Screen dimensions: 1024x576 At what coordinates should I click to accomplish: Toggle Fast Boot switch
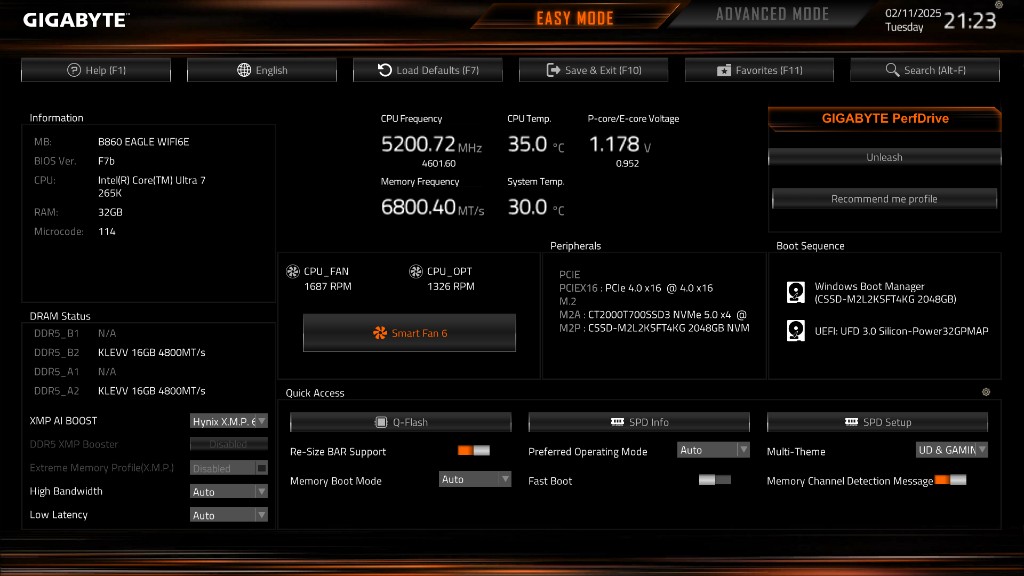pos(714,480)
